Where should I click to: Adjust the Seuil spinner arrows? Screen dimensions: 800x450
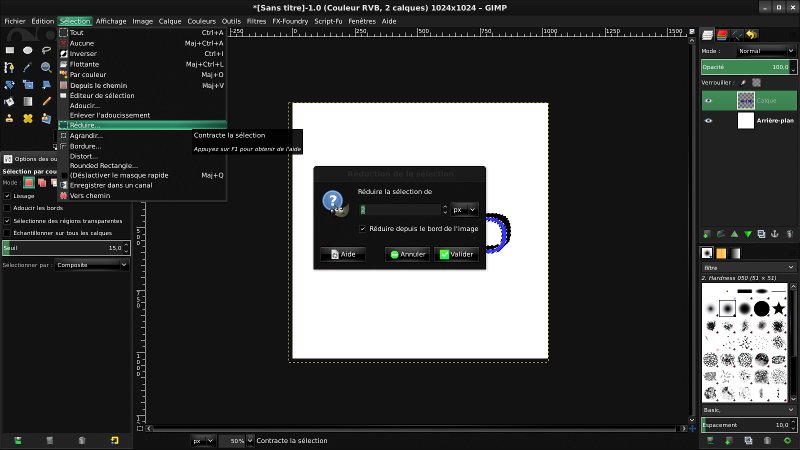[127, 248]
